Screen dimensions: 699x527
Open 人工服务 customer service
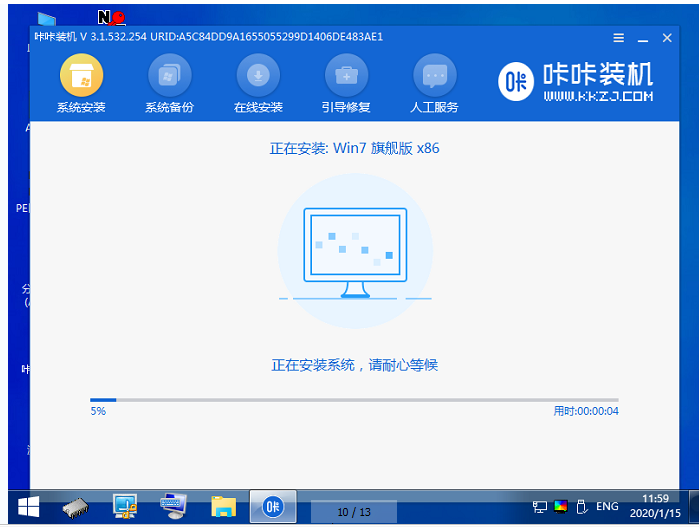point(434,83)
